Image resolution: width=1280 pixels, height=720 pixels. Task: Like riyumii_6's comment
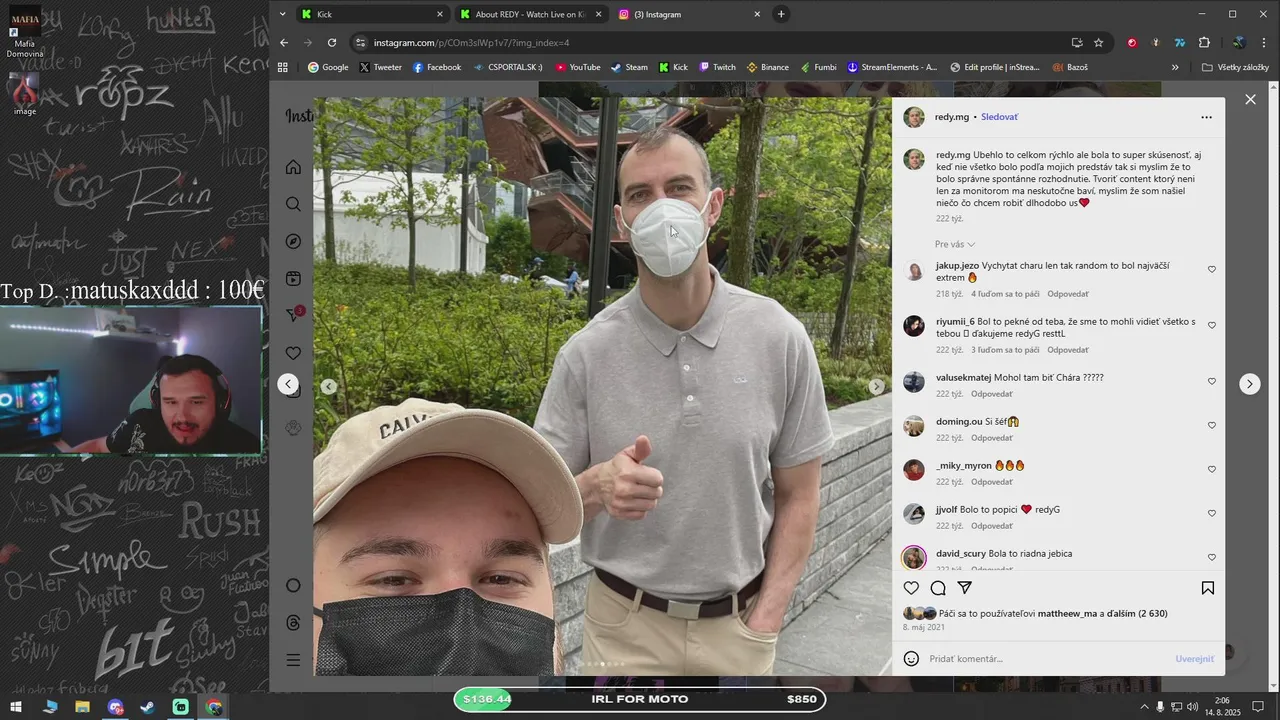coord(1212,325)
